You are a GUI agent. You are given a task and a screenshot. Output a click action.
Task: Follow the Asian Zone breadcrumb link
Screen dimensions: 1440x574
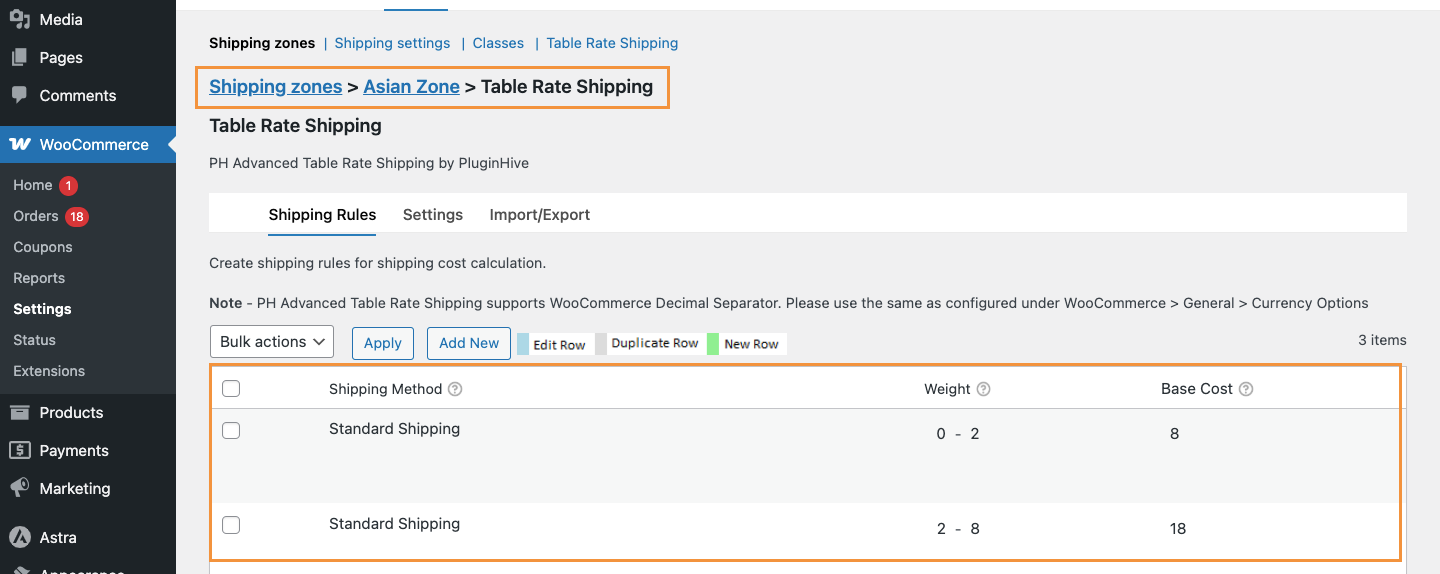[411, 87]
